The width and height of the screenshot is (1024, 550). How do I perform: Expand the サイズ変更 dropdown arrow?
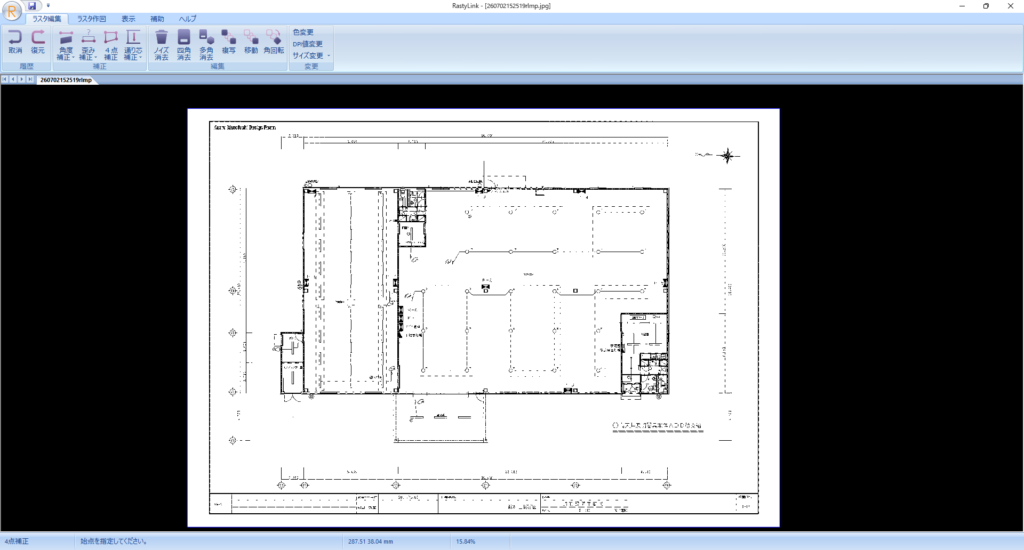point(328,56)
